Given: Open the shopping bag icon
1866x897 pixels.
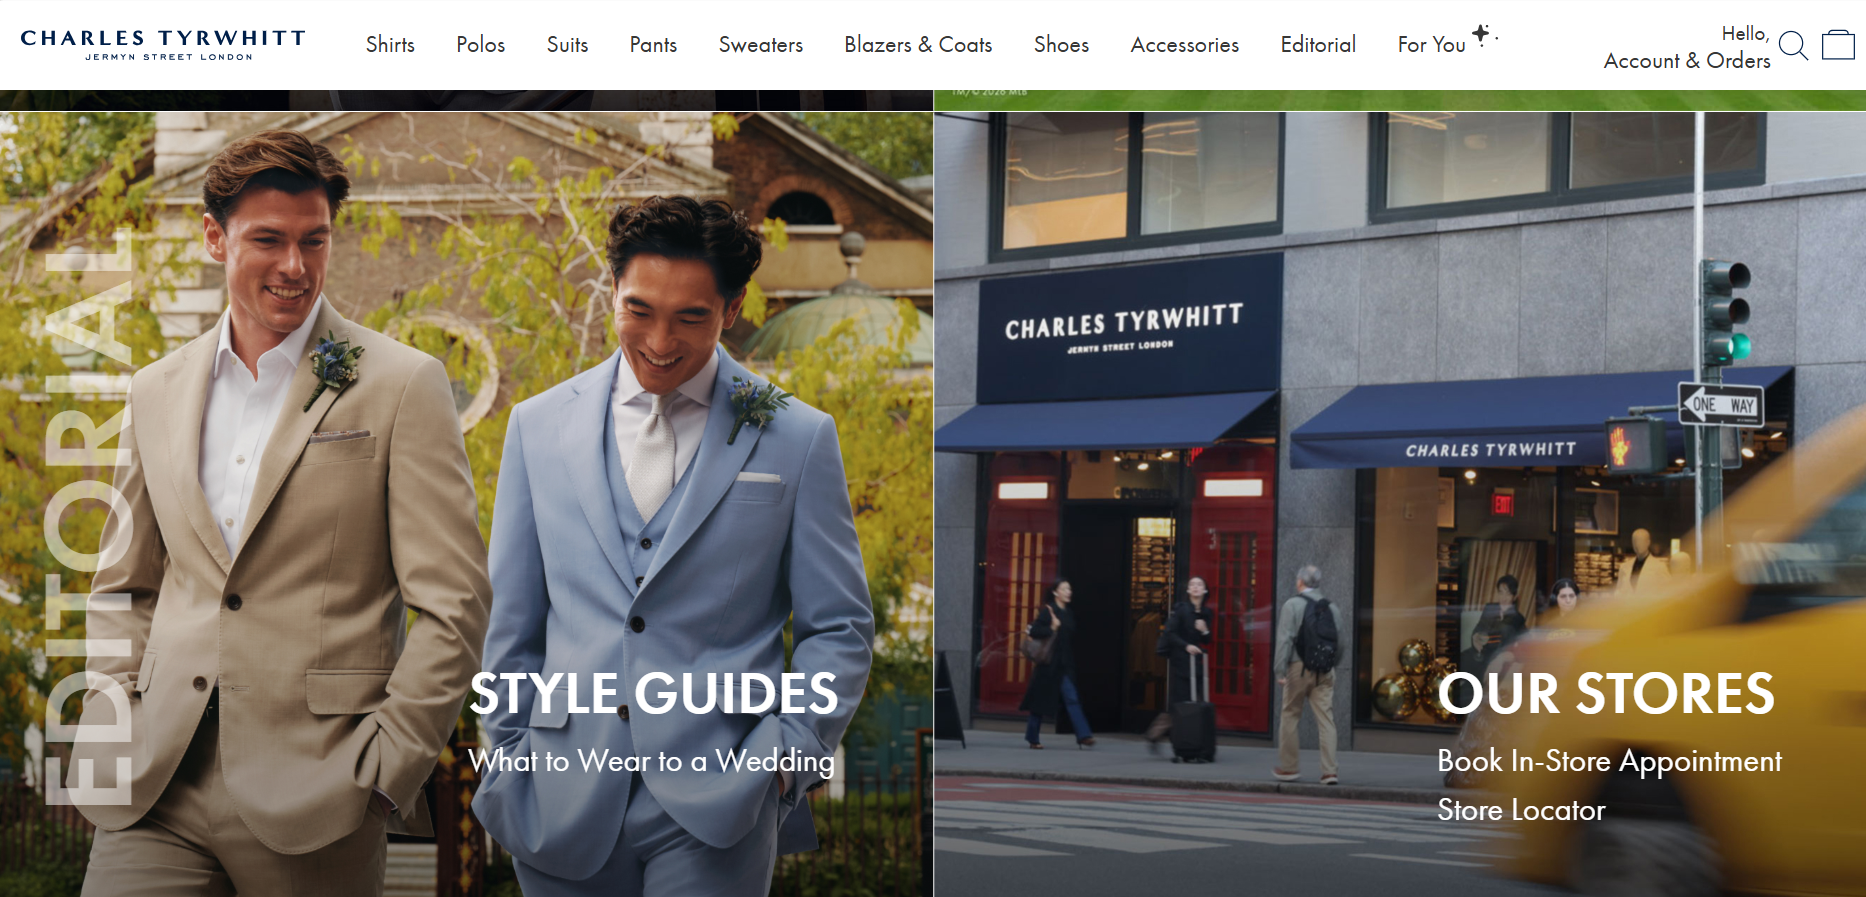Looking at the screenshot, I should click(x=1838, y=45).
